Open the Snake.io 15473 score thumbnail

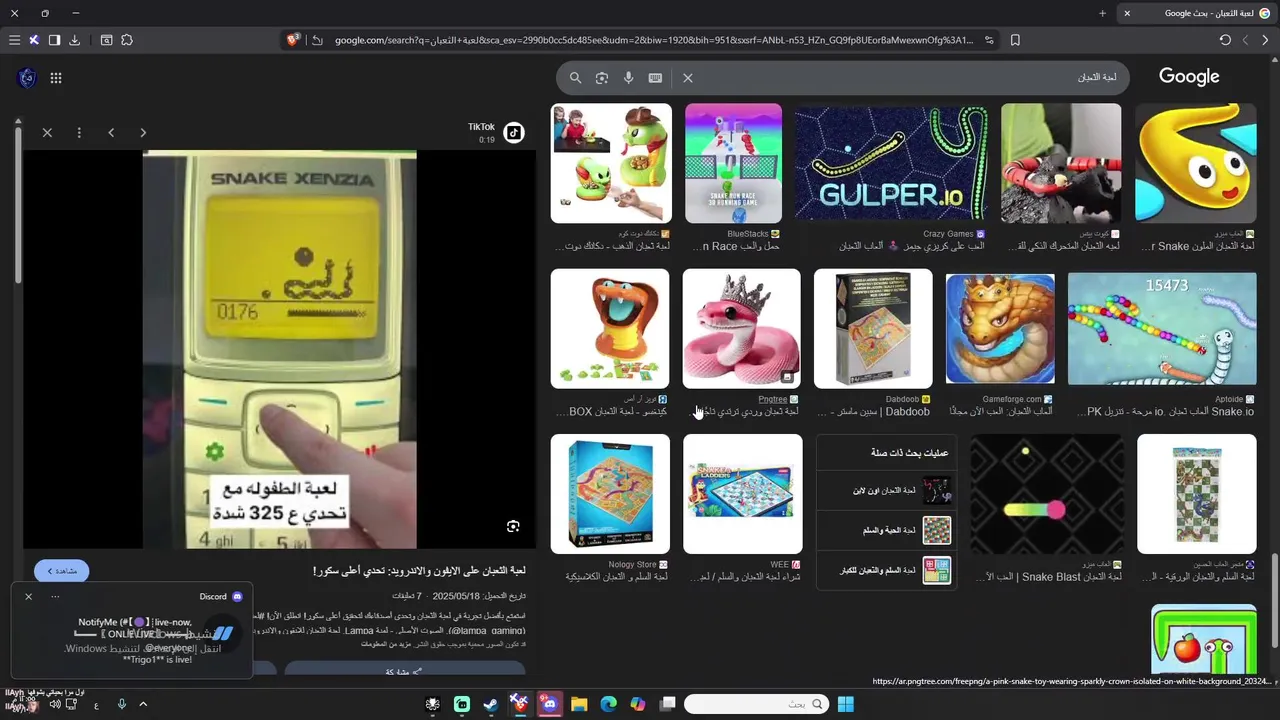(1162, 328)
